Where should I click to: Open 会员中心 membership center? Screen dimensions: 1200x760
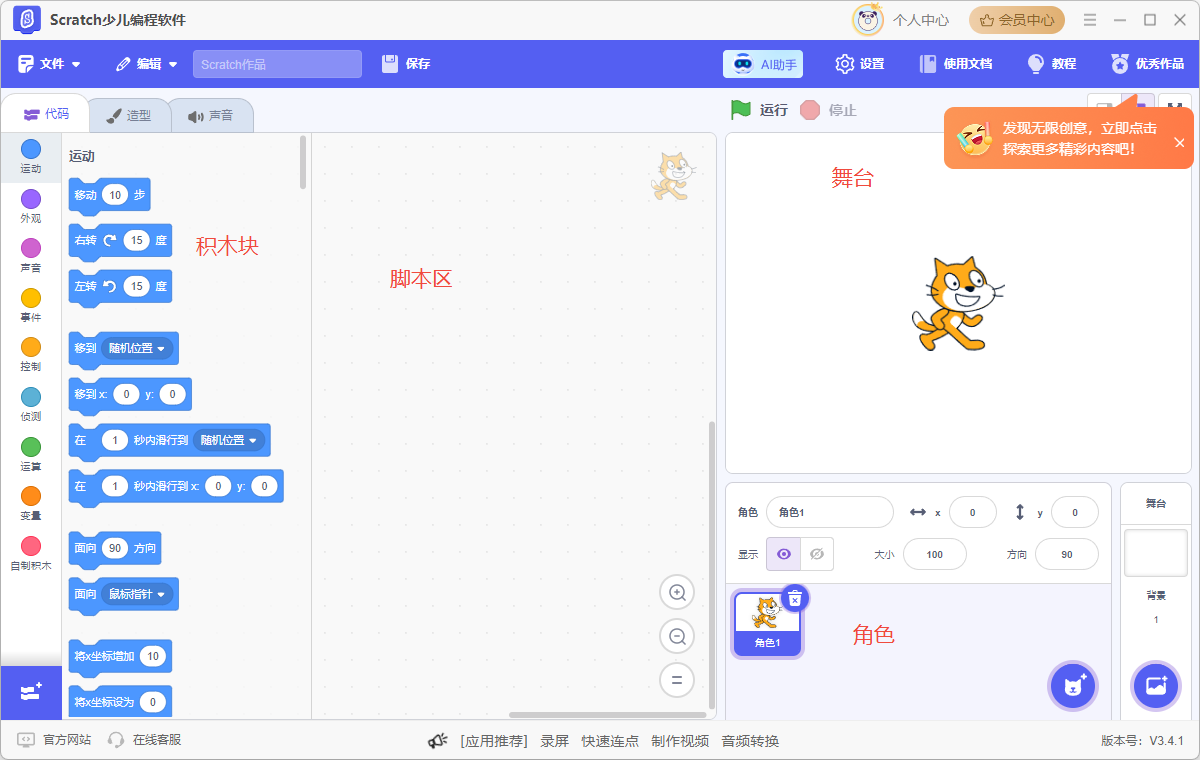[x=1017, y=20]
